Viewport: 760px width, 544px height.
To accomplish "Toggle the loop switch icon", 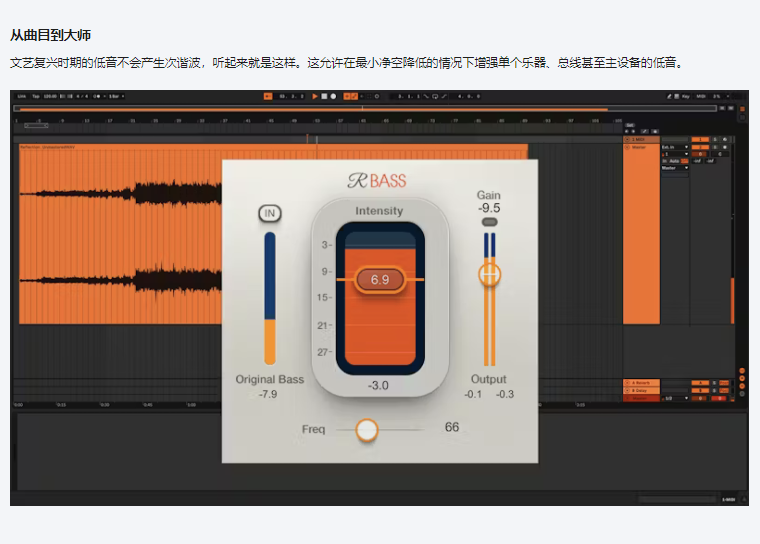I will click(x=435, y=96).
